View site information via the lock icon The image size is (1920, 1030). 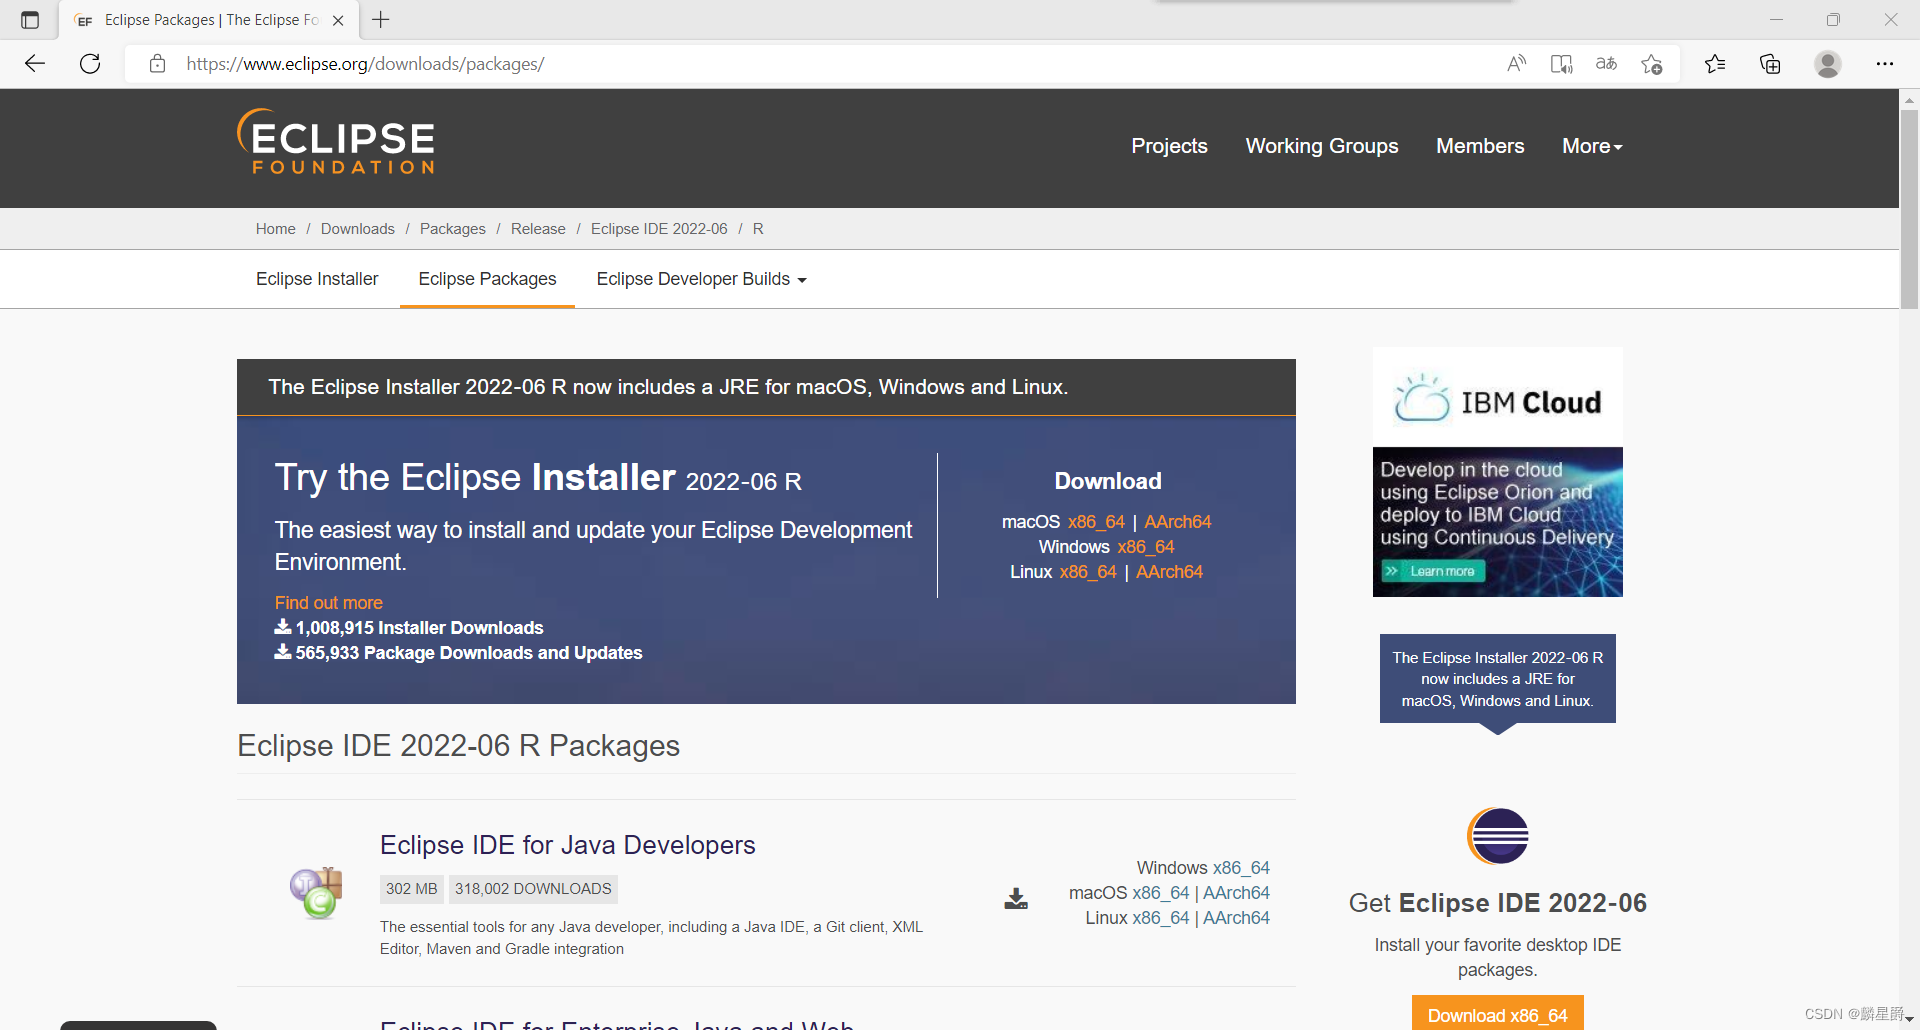(x=157, y=64)
